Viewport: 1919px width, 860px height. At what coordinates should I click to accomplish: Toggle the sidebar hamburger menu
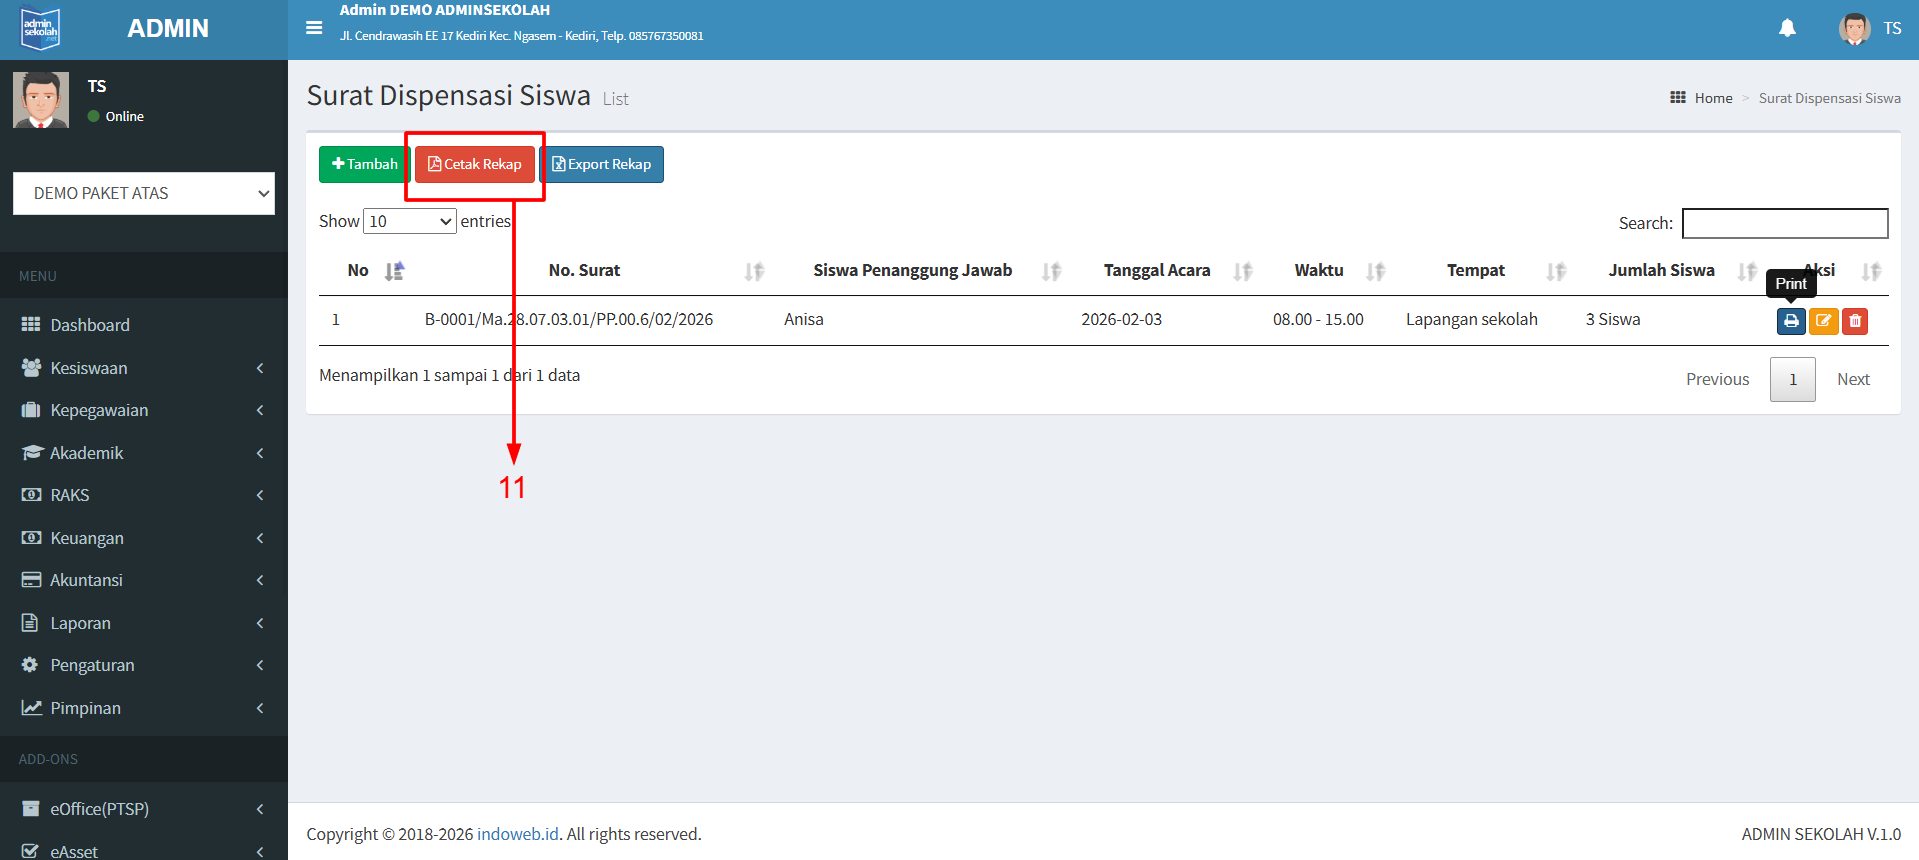click(314, 28)
